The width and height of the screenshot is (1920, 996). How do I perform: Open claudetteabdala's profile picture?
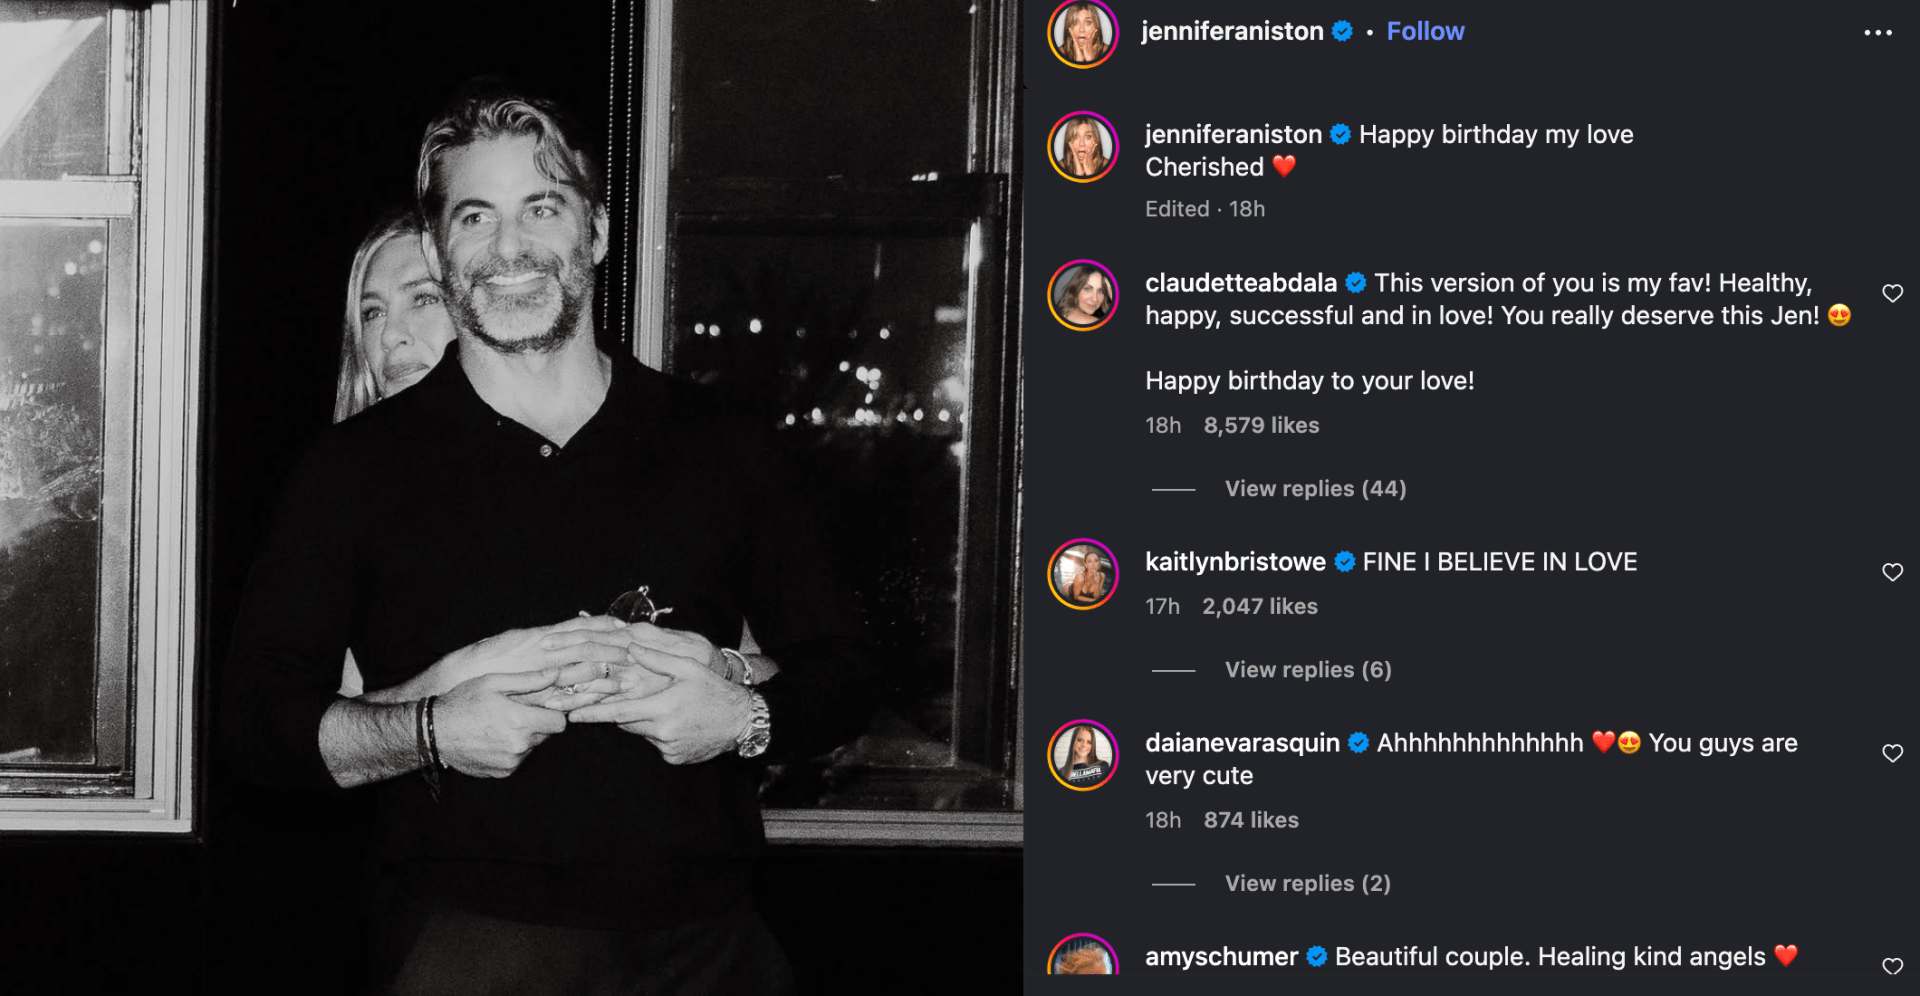click(1083, 295)
